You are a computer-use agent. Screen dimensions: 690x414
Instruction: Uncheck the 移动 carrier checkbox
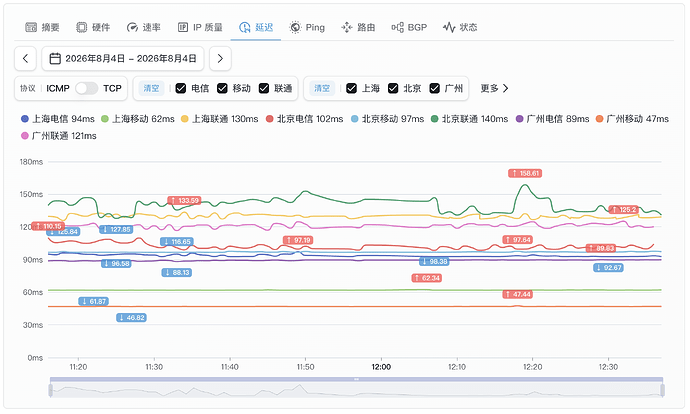tap(222, 88)
